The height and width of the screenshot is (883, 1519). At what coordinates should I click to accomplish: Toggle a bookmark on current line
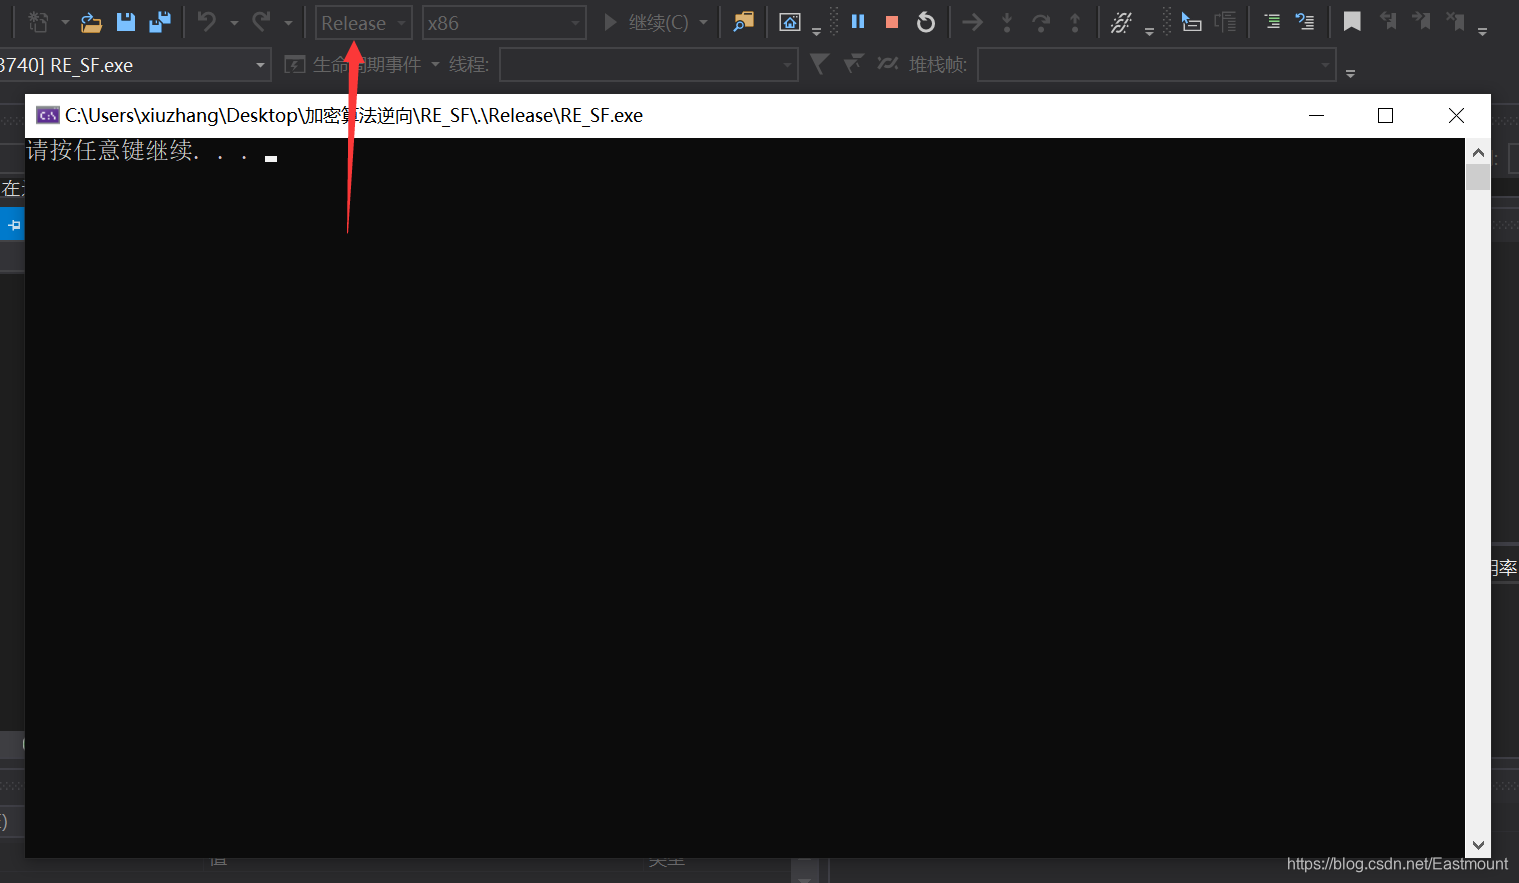pyautogui.click(x=1352, y=22)
